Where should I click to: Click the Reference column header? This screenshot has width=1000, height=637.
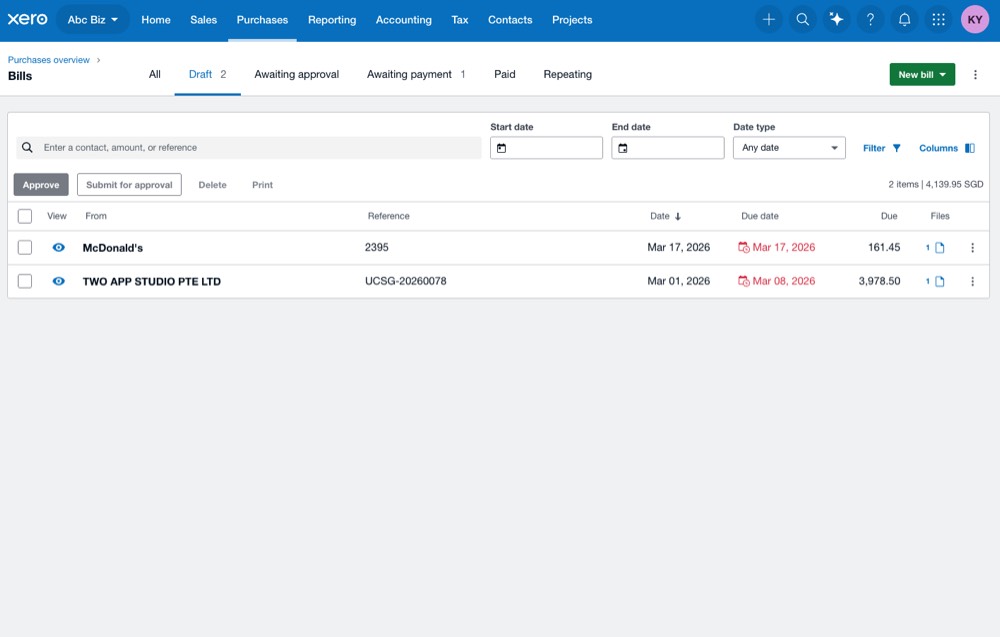point(388,216)
